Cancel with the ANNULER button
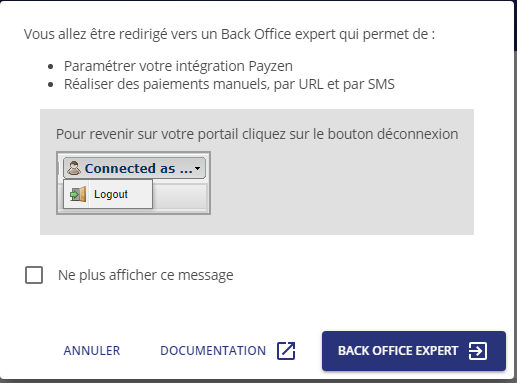Screen dimensions: 517x383 click(92, 351)
